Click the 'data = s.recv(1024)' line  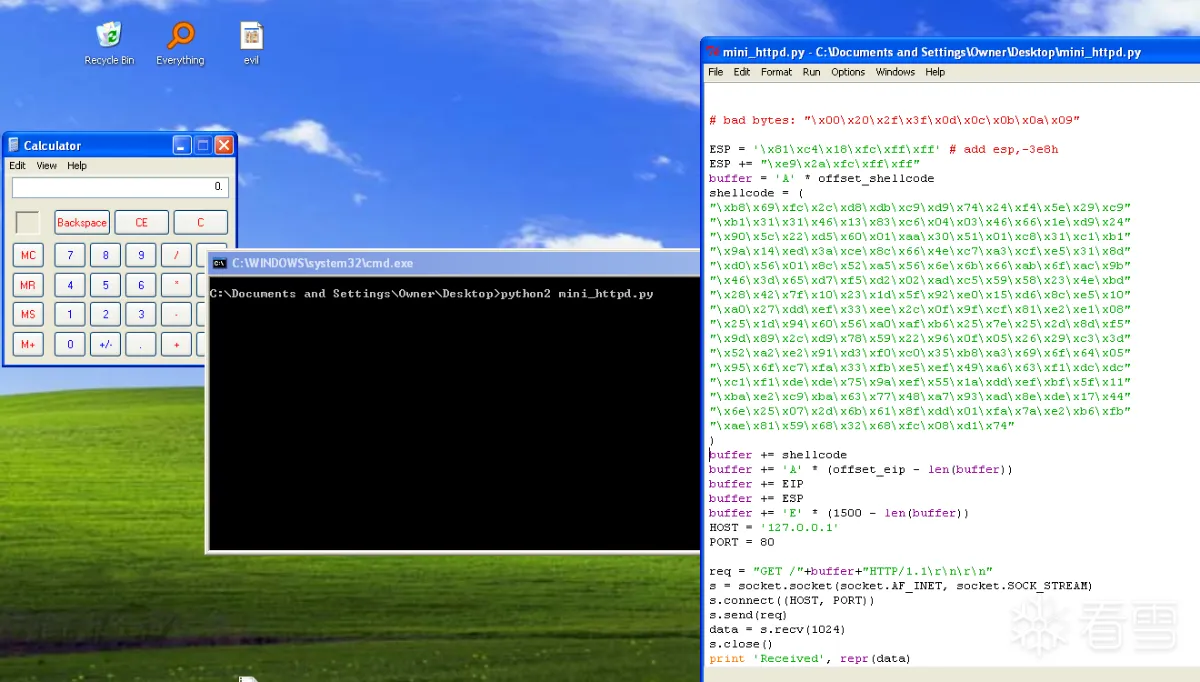tap(777, 630)
